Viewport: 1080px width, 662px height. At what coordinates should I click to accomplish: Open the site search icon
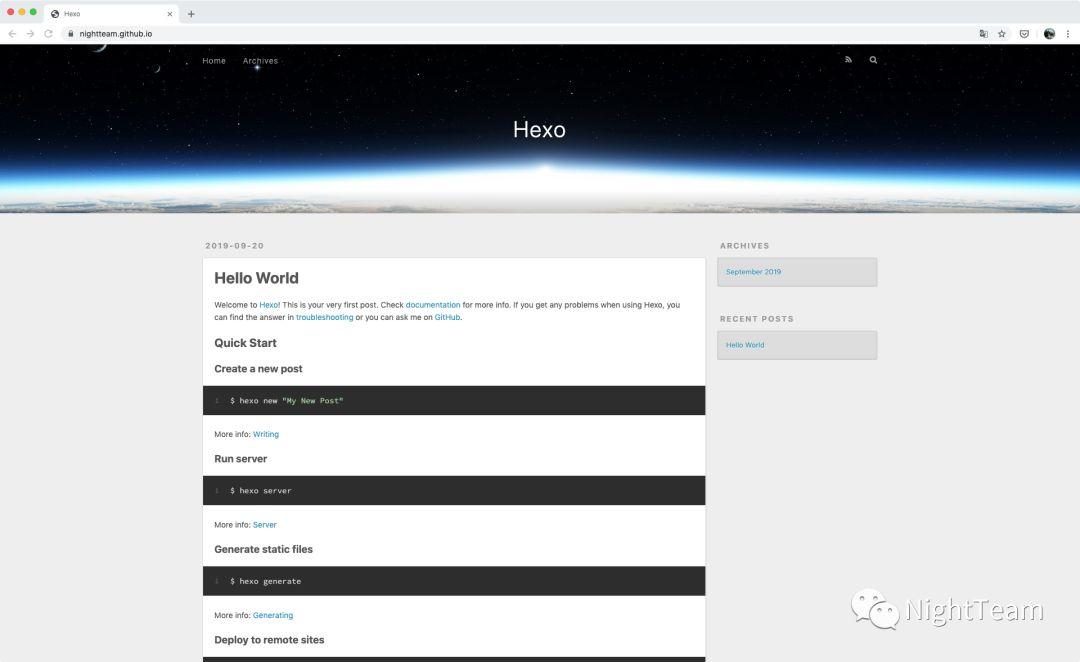(873, 60)
